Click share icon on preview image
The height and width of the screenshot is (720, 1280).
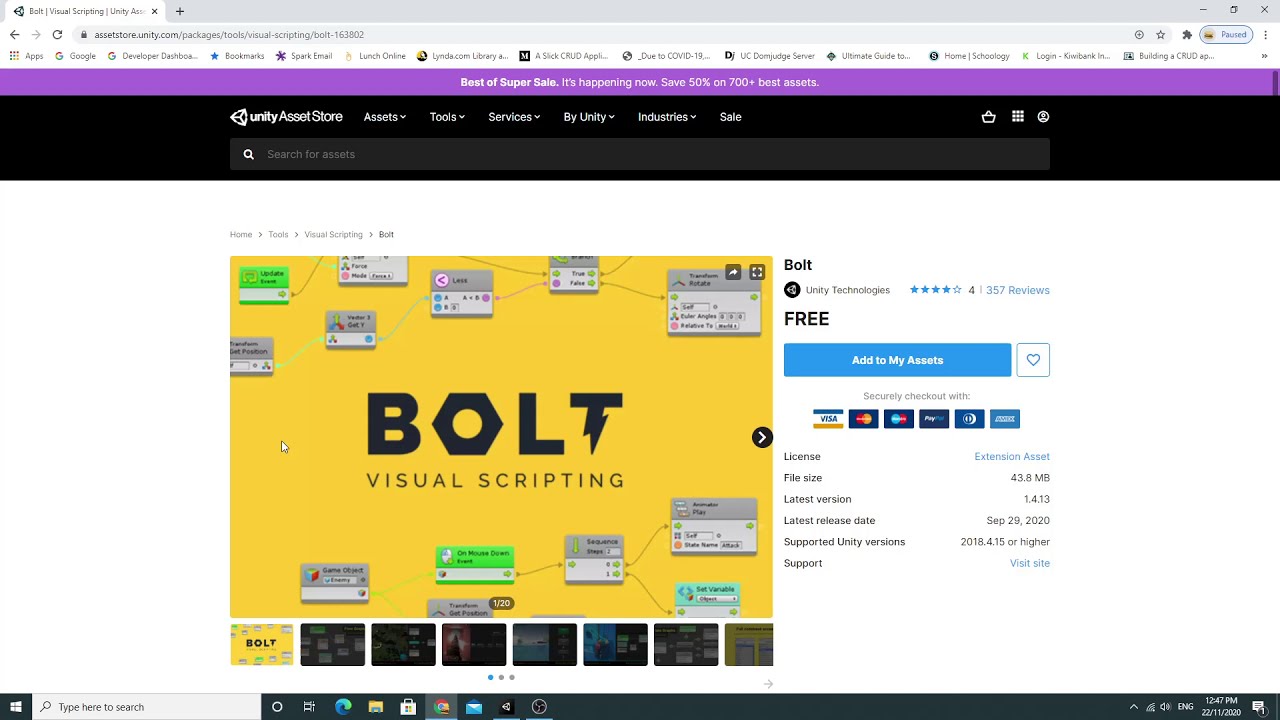point(733,272)
